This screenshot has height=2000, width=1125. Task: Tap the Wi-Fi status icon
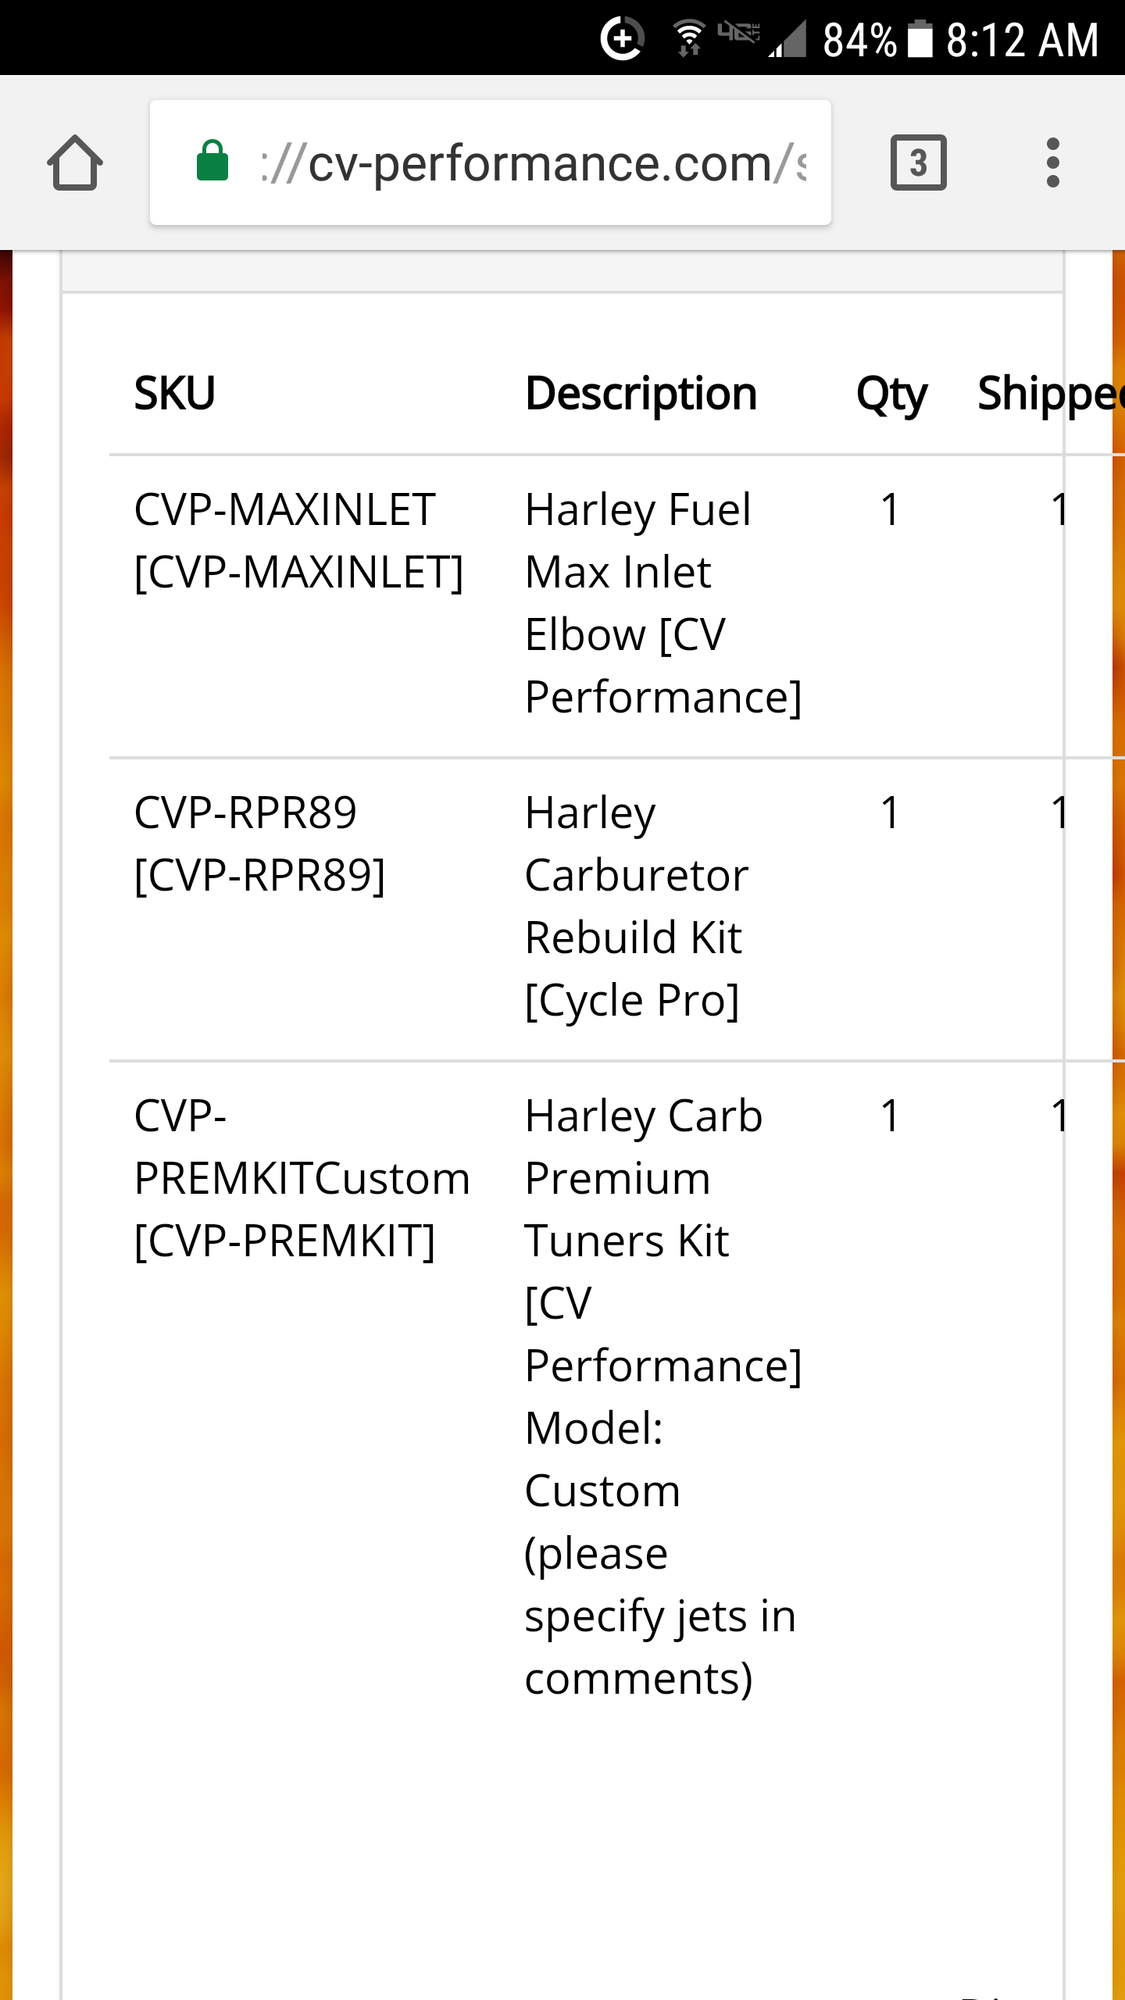688,39
